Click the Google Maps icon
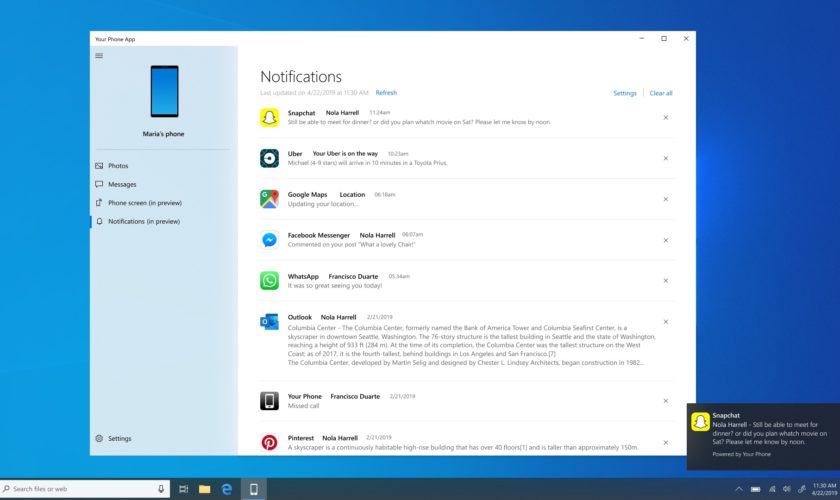Screen dimensions: 840x500 [x=269, y=199]
